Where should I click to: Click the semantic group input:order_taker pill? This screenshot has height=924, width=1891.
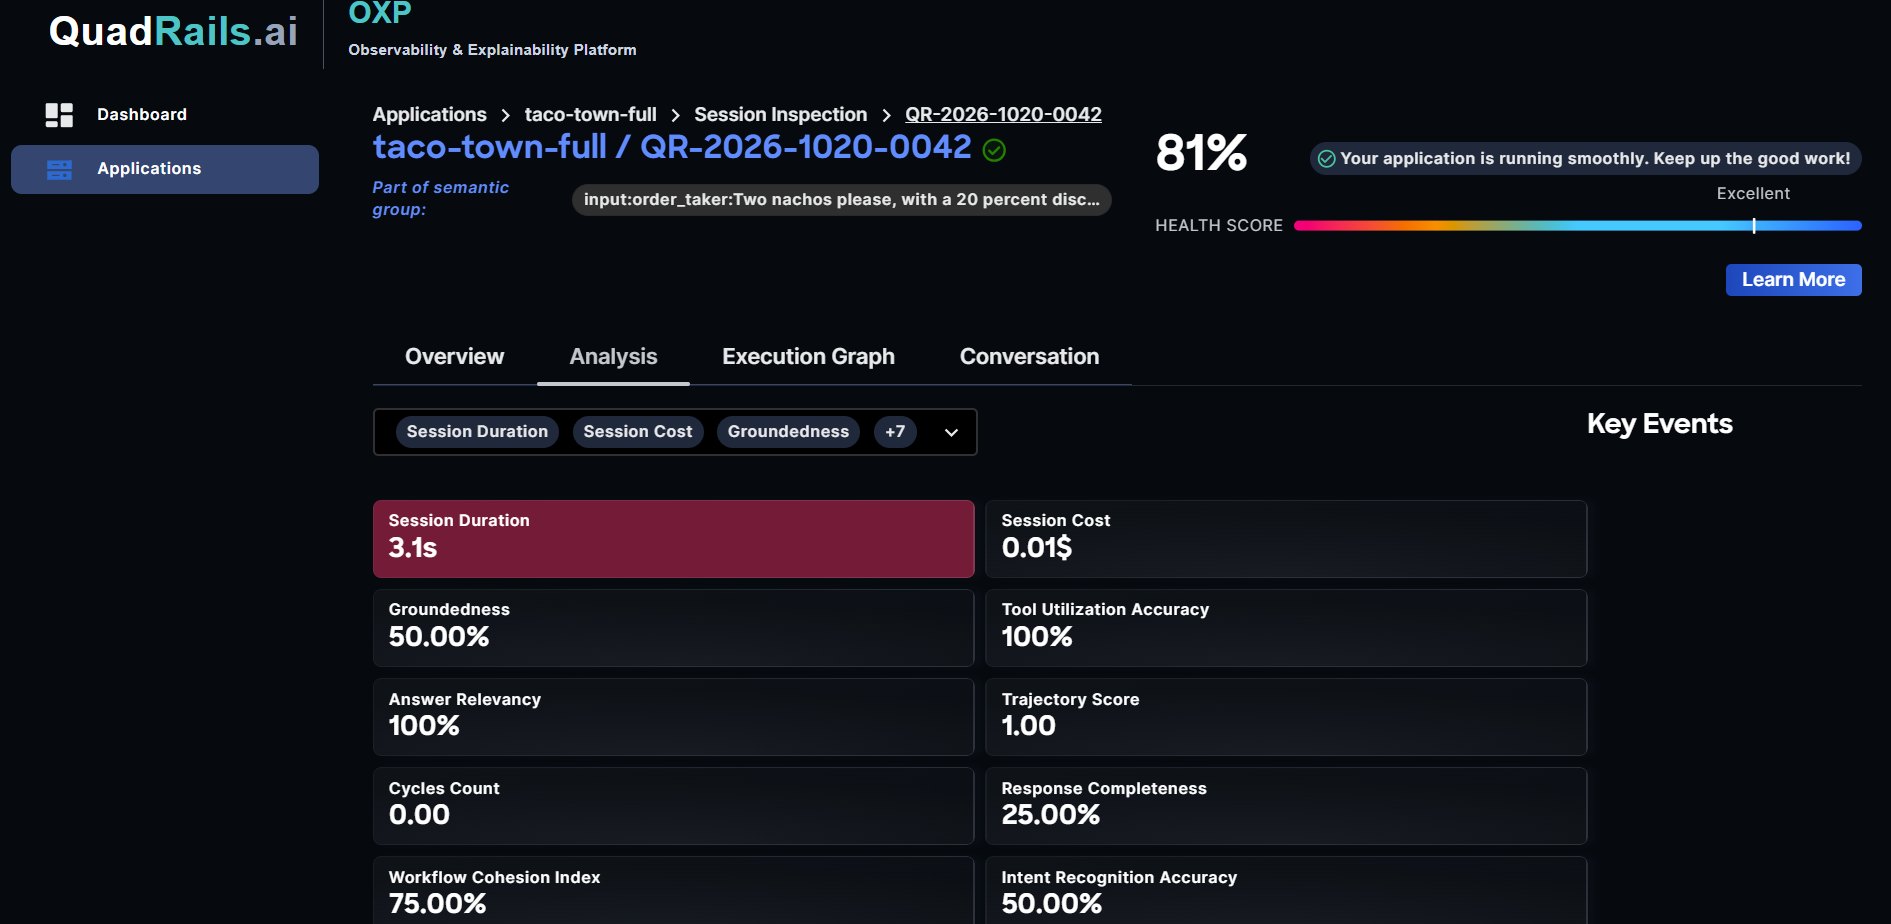tap(841, 200)
